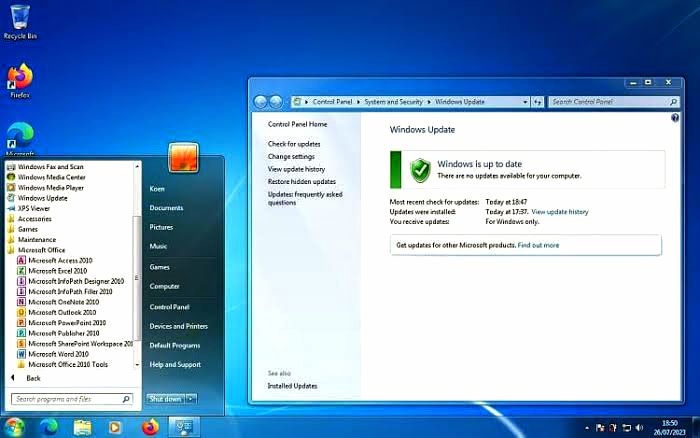
Task: Click the Action Center flag icon
Action: [x=600, y=428]
